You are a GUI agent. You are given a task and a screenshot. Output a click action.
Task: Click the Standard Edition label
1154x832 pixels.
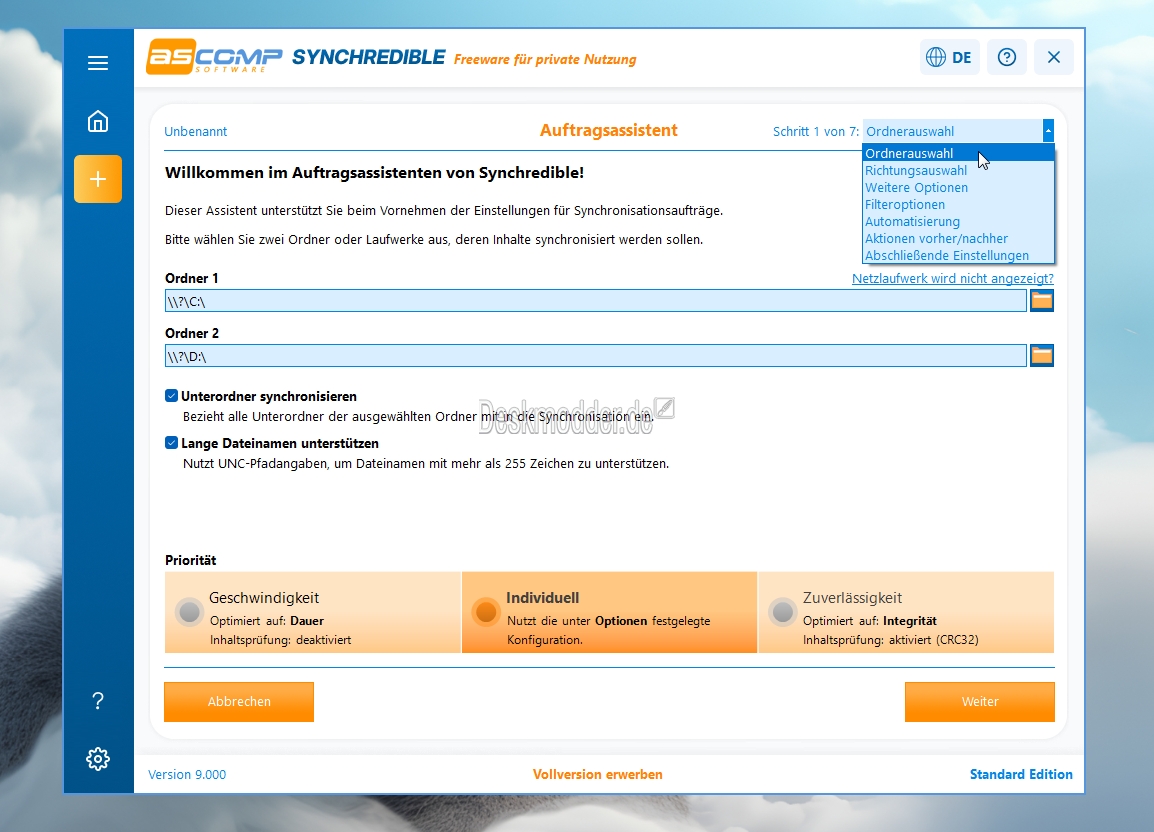1021,774
